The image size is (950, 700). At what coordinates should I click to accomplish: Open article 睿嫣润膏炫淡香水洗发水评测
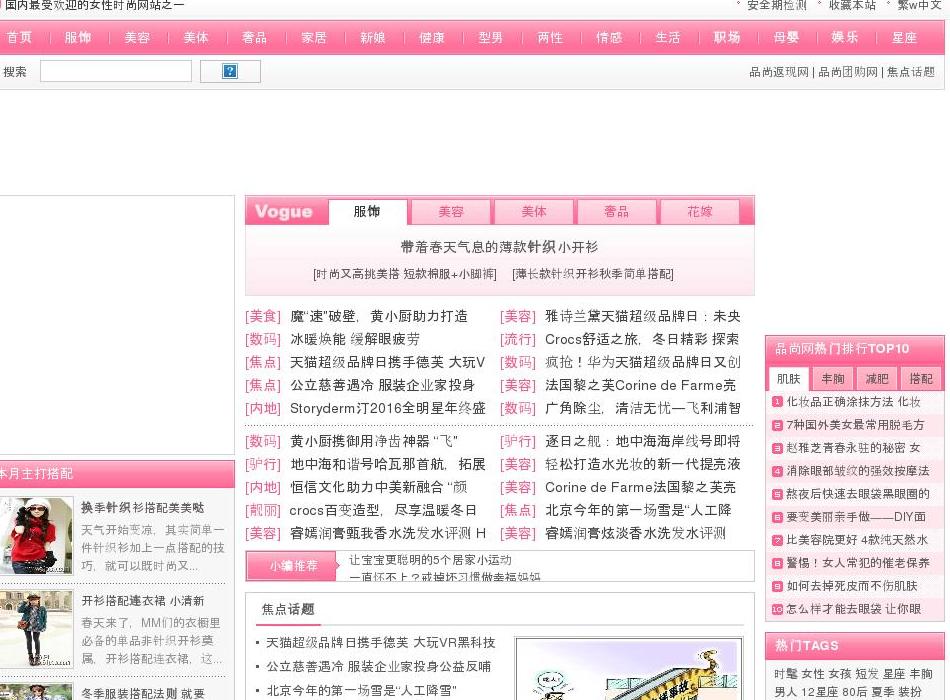635,533
